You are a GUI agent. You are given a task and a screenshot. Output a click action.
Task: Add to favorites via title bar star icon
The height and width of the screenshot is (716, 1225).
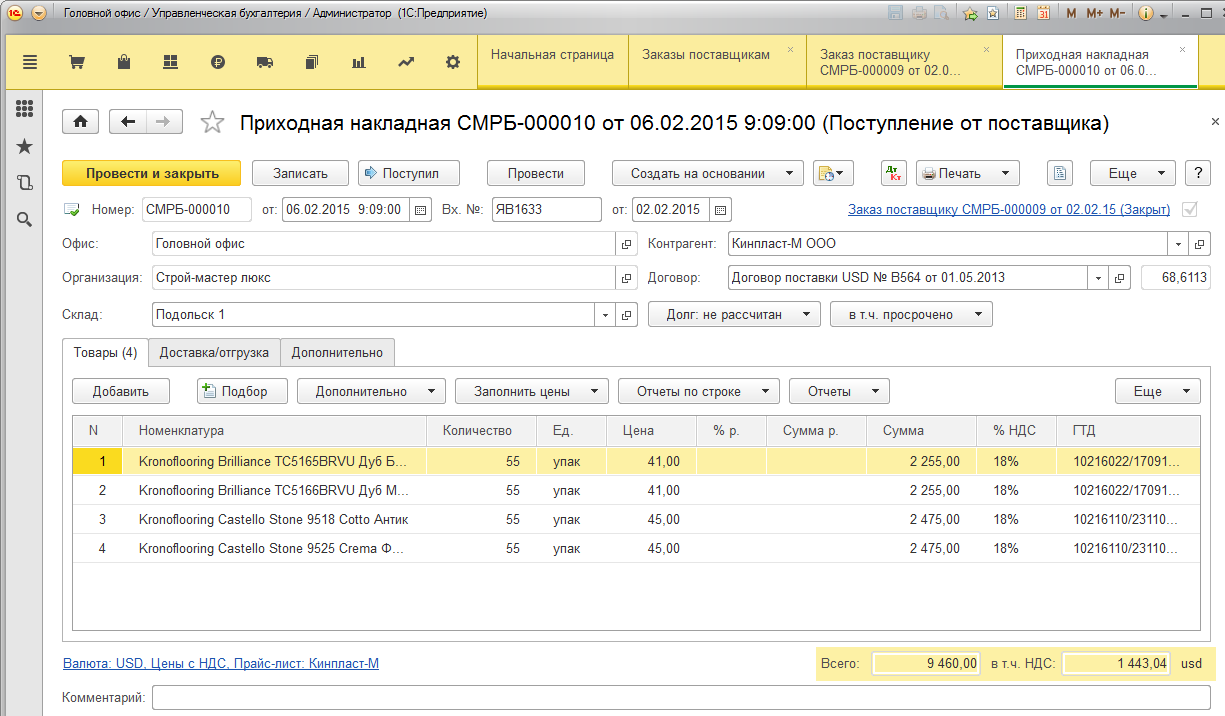click(970, 14)
